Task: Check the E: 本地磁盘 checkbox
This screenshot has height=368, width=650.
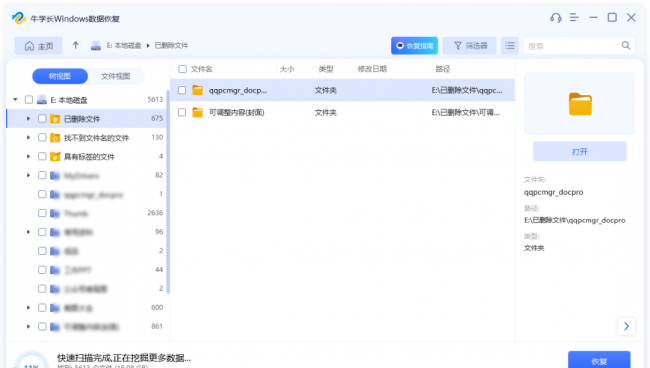Action: coord(29,99)
